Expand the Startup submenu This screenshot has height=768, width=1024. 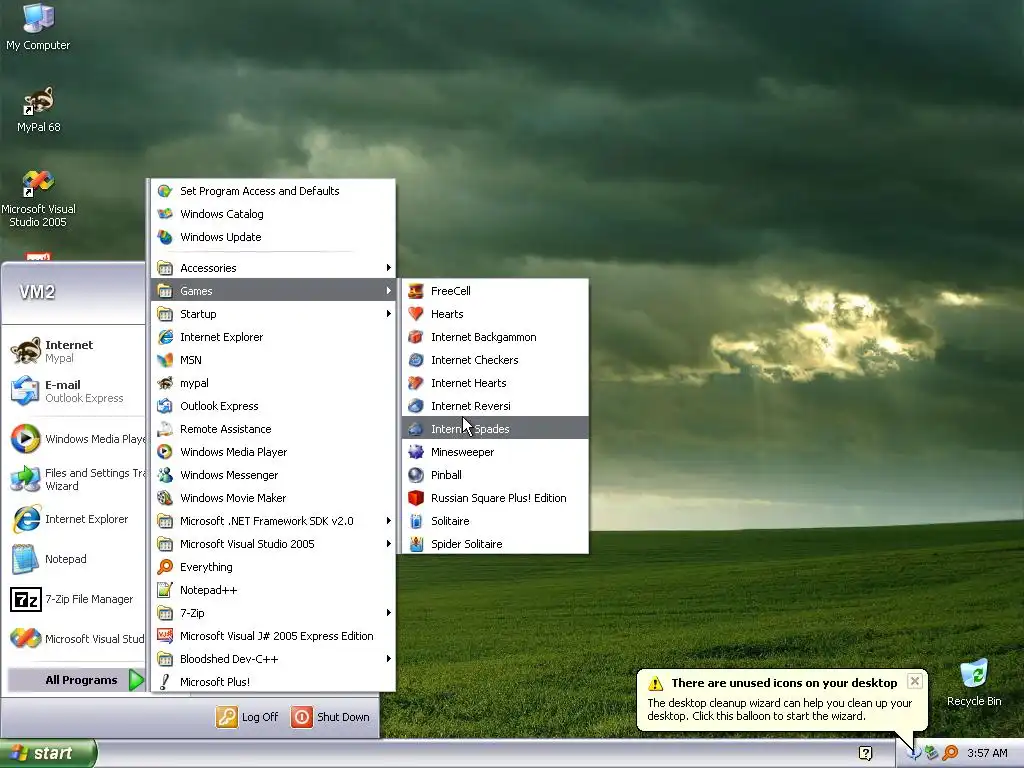pyautogui.click(x=273, y=314)
